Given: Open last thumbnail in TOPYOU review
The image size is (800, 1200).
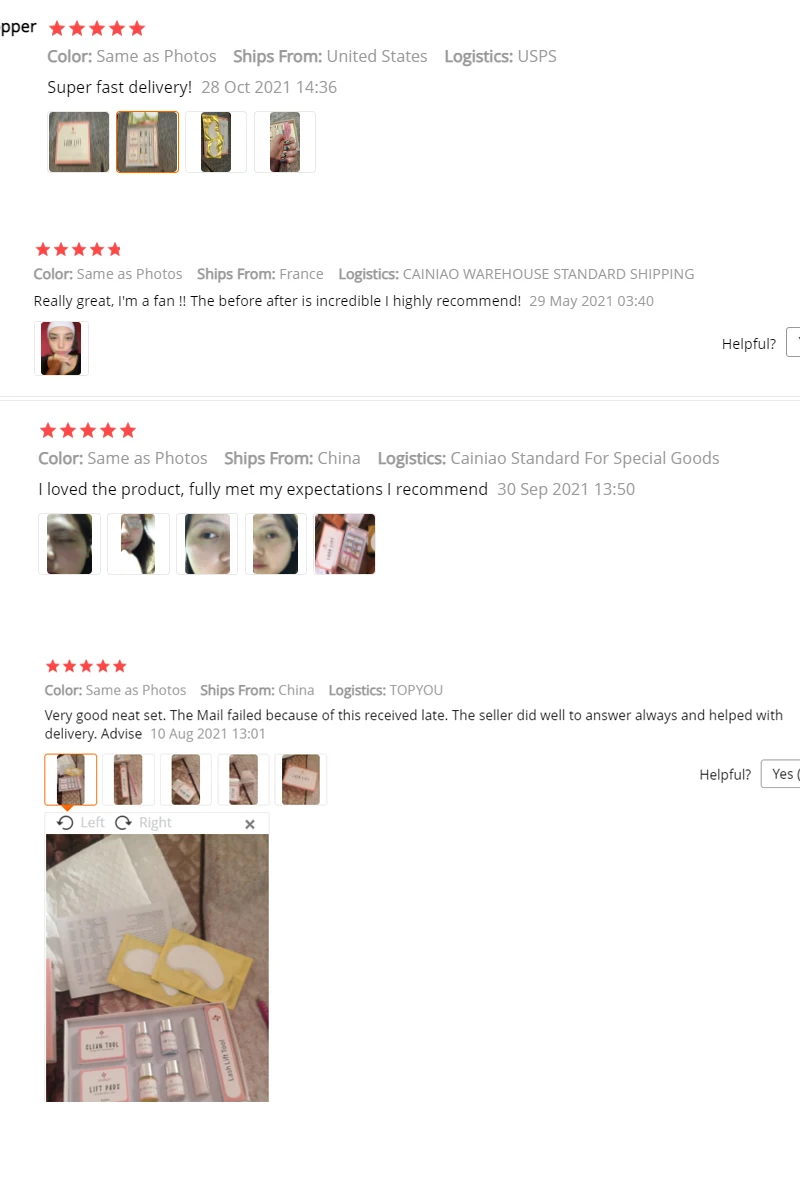Looking at the screenshot, I should point(301,780).
